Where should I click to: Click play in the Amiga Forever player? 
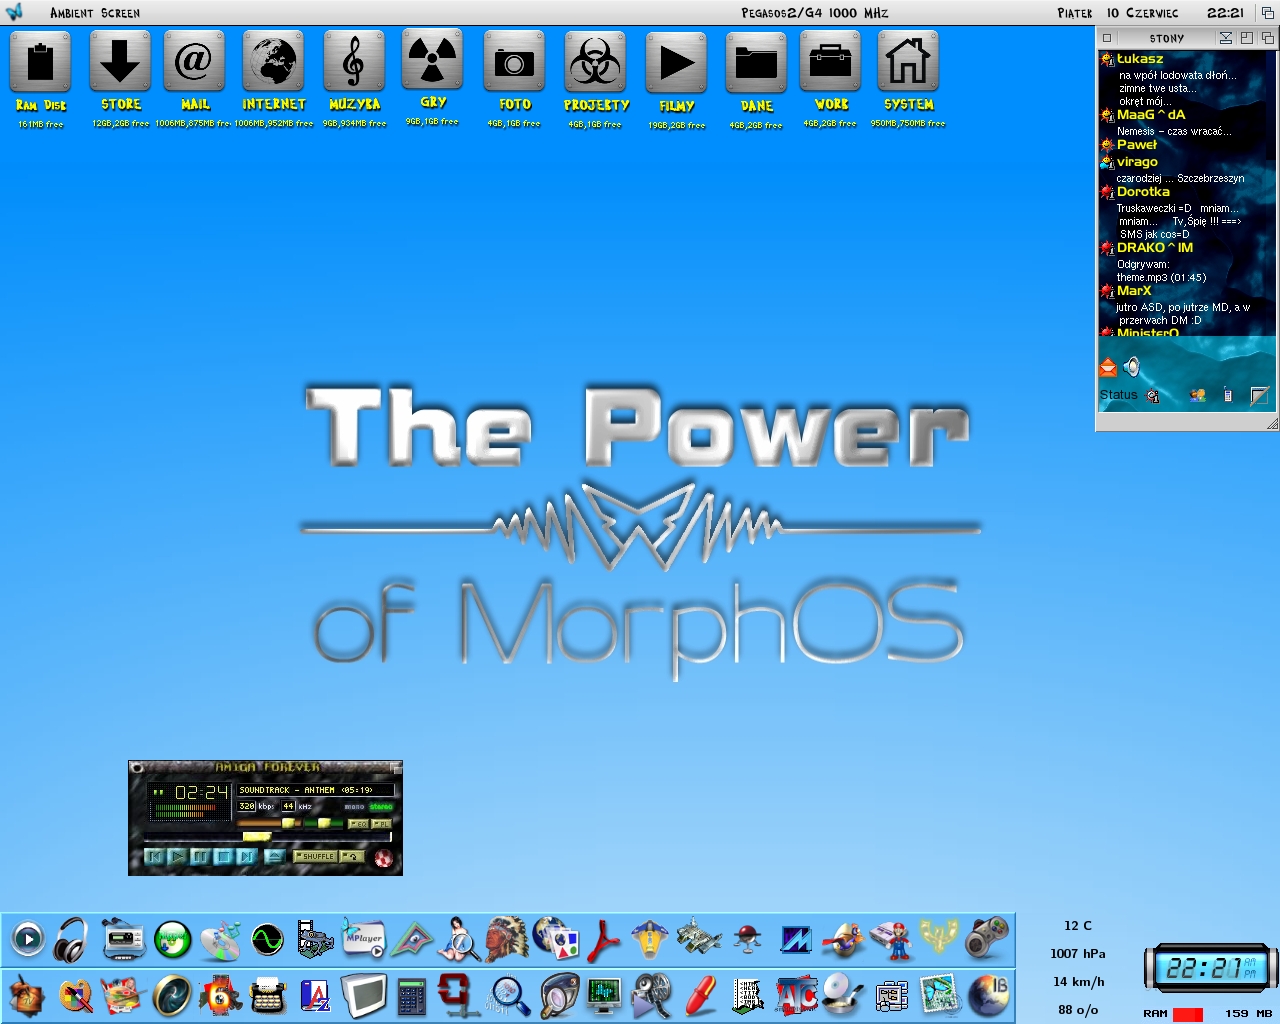(178, 856)
